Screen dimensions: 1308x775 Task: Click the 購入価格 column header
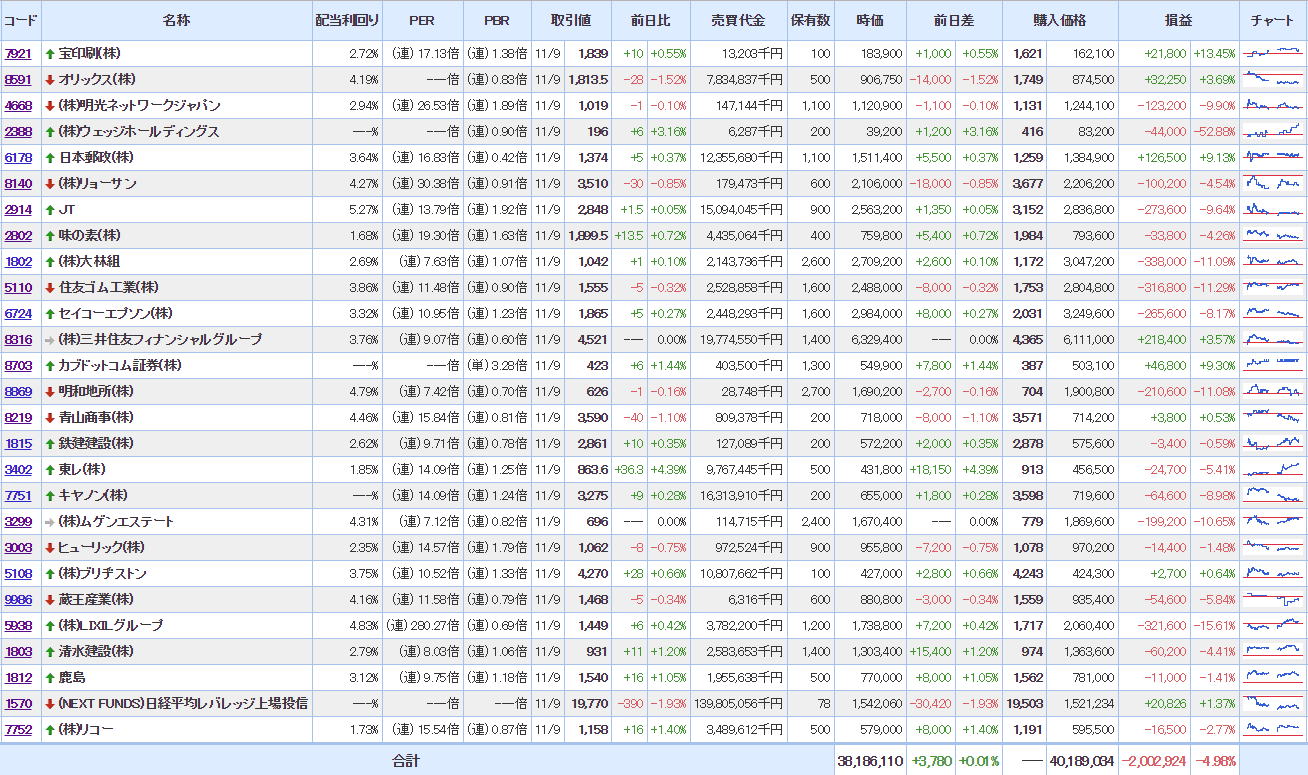[x=1059, y=21]
